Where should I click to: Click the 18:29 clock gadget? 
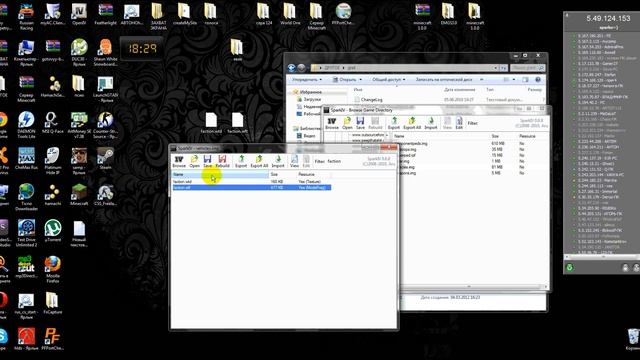[141, 49]
